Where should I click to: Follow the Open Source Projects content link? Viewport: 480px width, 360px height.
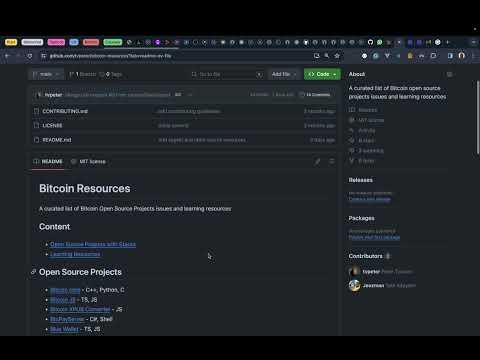(x=93, y=244)
